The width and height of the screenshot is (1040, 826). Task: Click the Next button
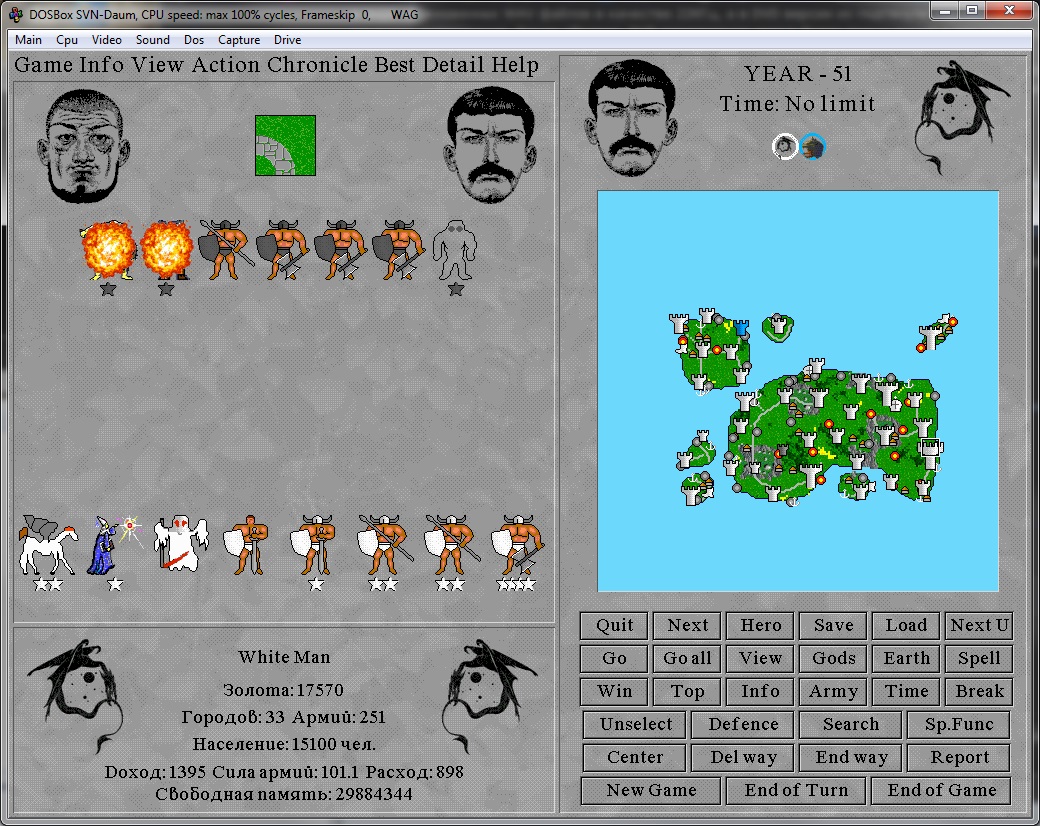(x=687, y=626)
